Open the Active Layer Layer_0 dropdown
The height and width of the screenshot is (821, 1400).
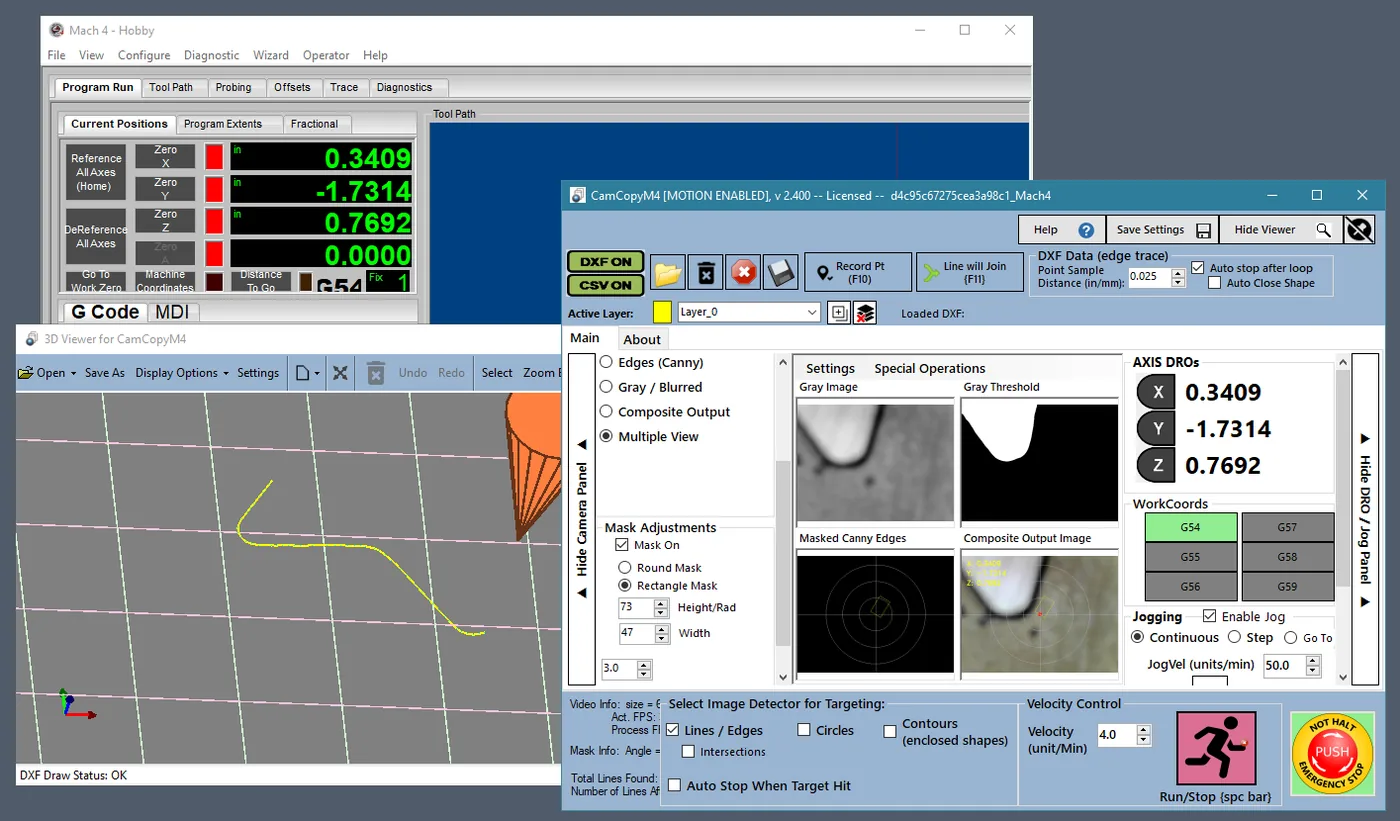(750, 312)
